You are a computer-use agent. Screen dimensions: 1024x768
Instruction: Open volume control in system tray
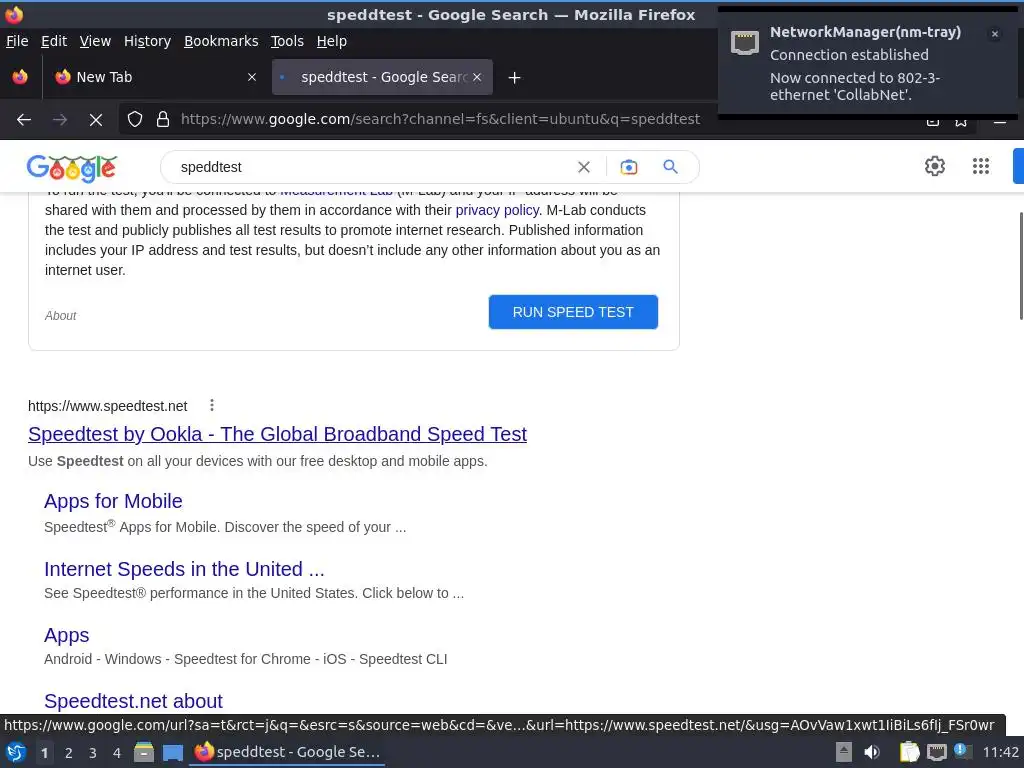(871, 752)
